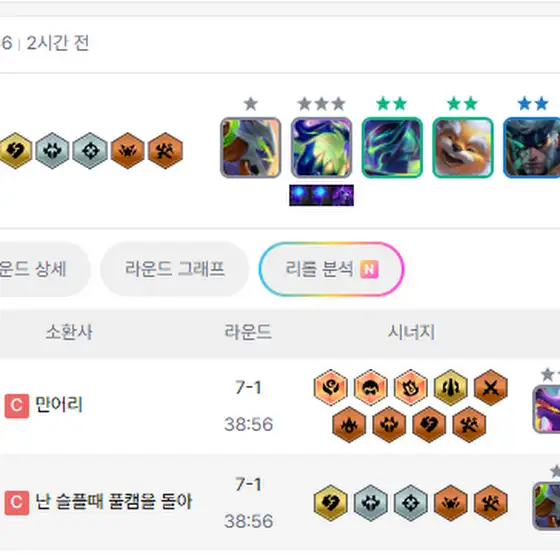Click the red C badge beside 만어리

pos(16,406)
